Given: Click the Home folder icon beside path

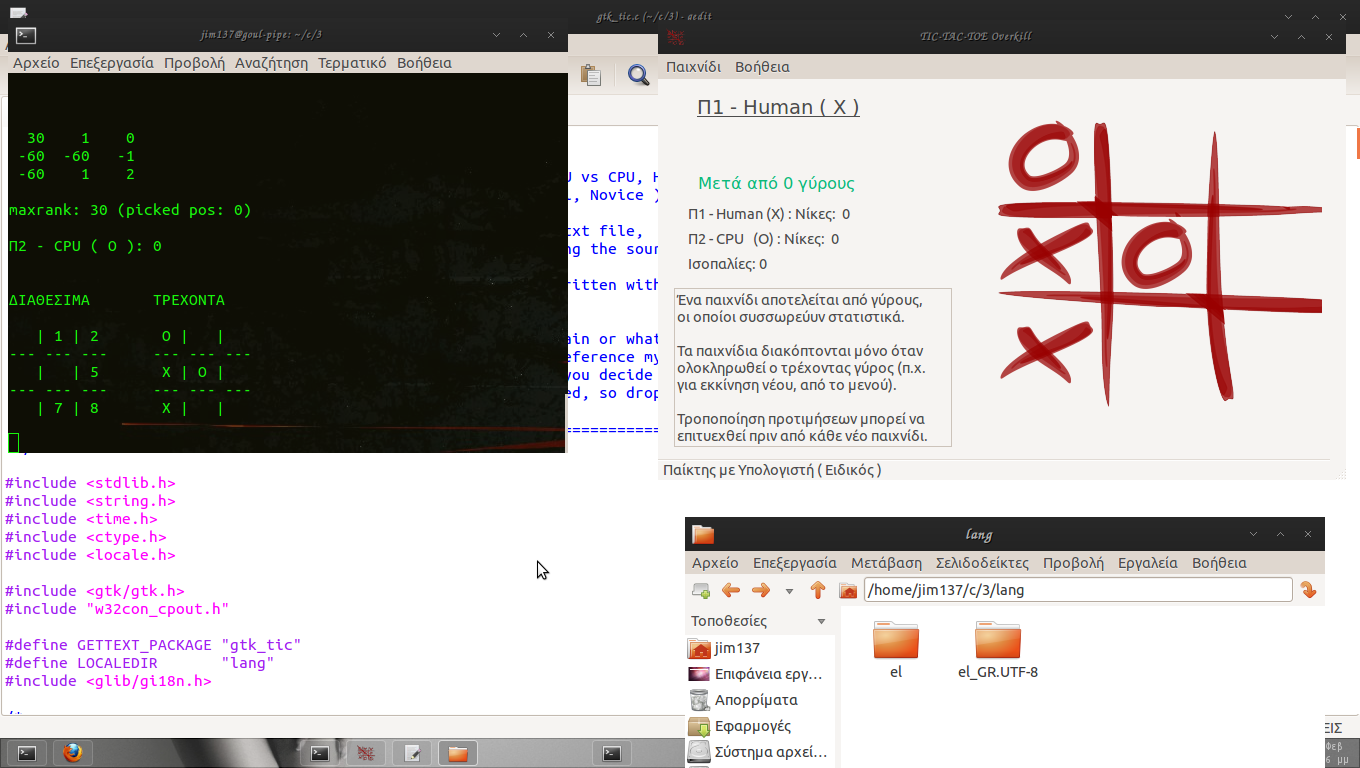Looking at the screenshot, I should point(848,590).
